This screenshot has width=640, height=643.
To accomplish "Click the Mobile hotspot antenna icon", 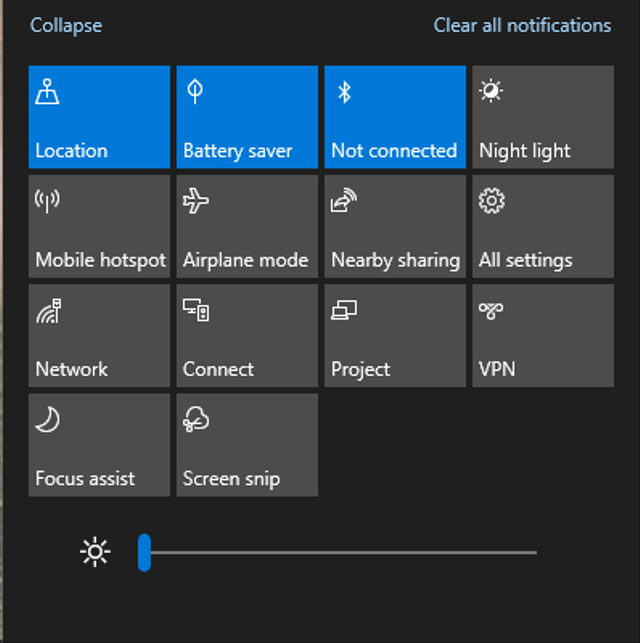I will pos(47,202).
